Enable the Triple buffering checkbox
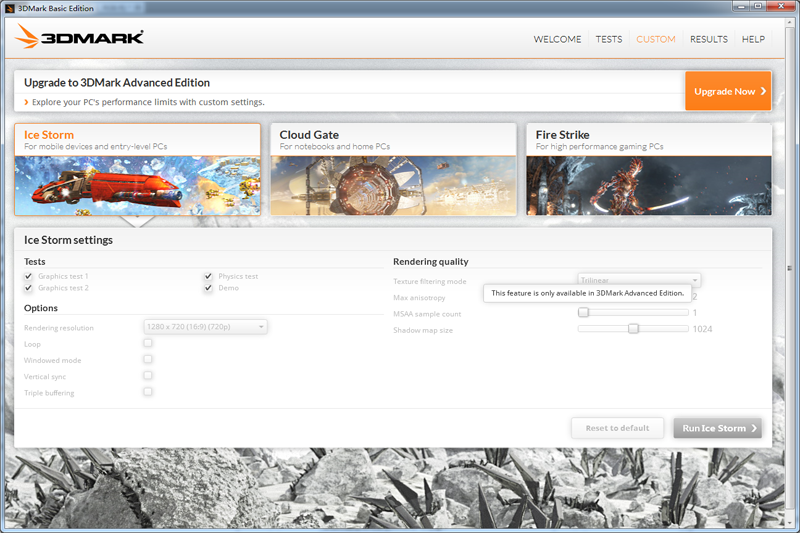Screen dimensions: 800x533 pos(148,392)
